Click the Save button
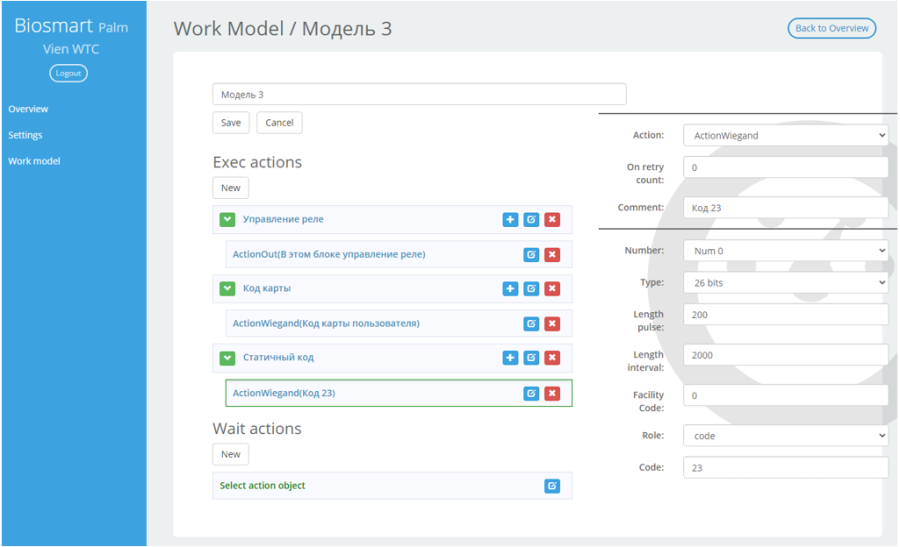Screen dimensions: 900x547 [x=231, y=123]
